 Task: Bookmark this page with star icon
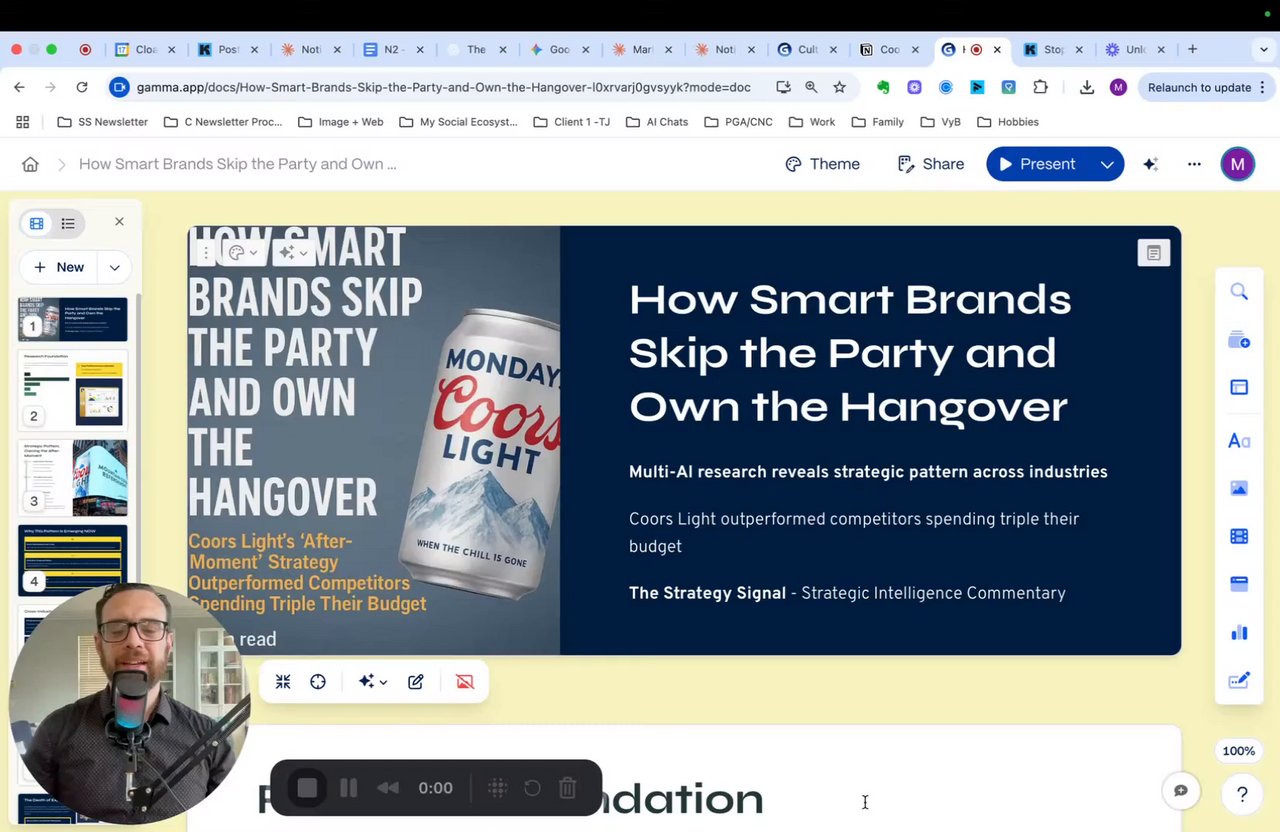tap(839, 87)
